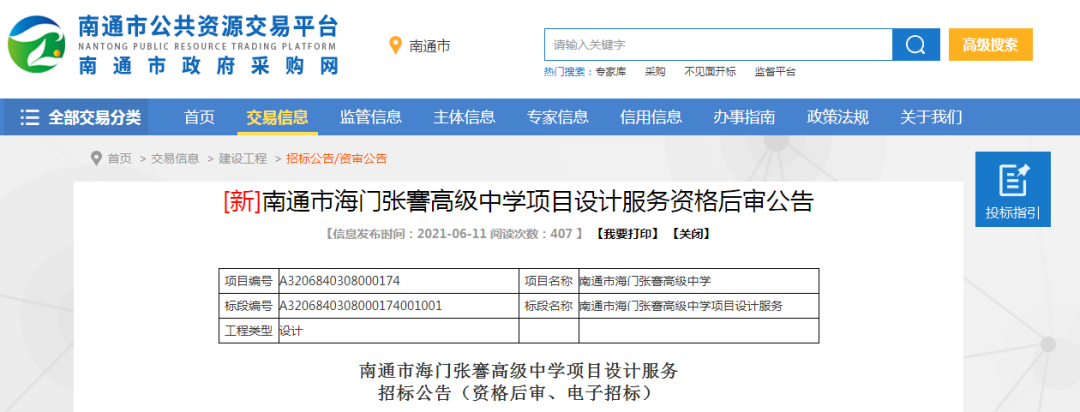Screen dimensions: 1080x412
Task: Click 【我要打印】 print link
Action: [x=627, y=234]
